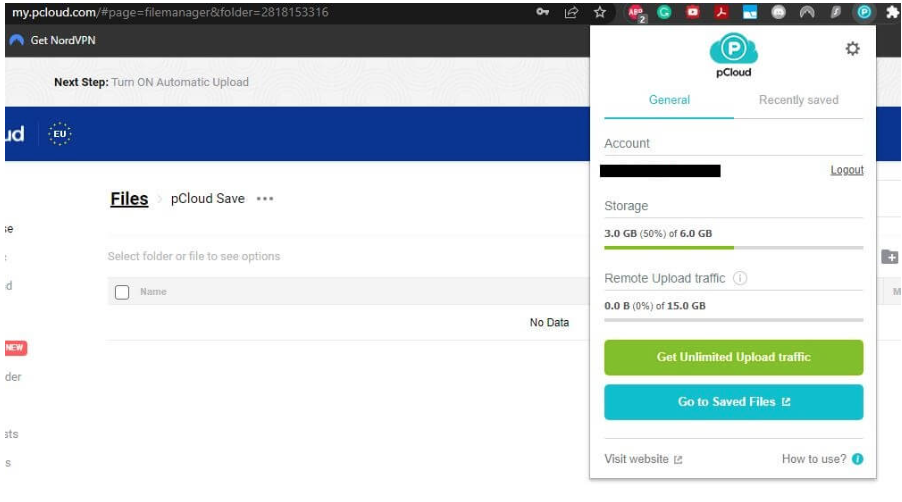This screenshot has height=502, width=902.
Task: Click Go to Saved Files button
Action: pyautogui.click(x=733, y=402)
